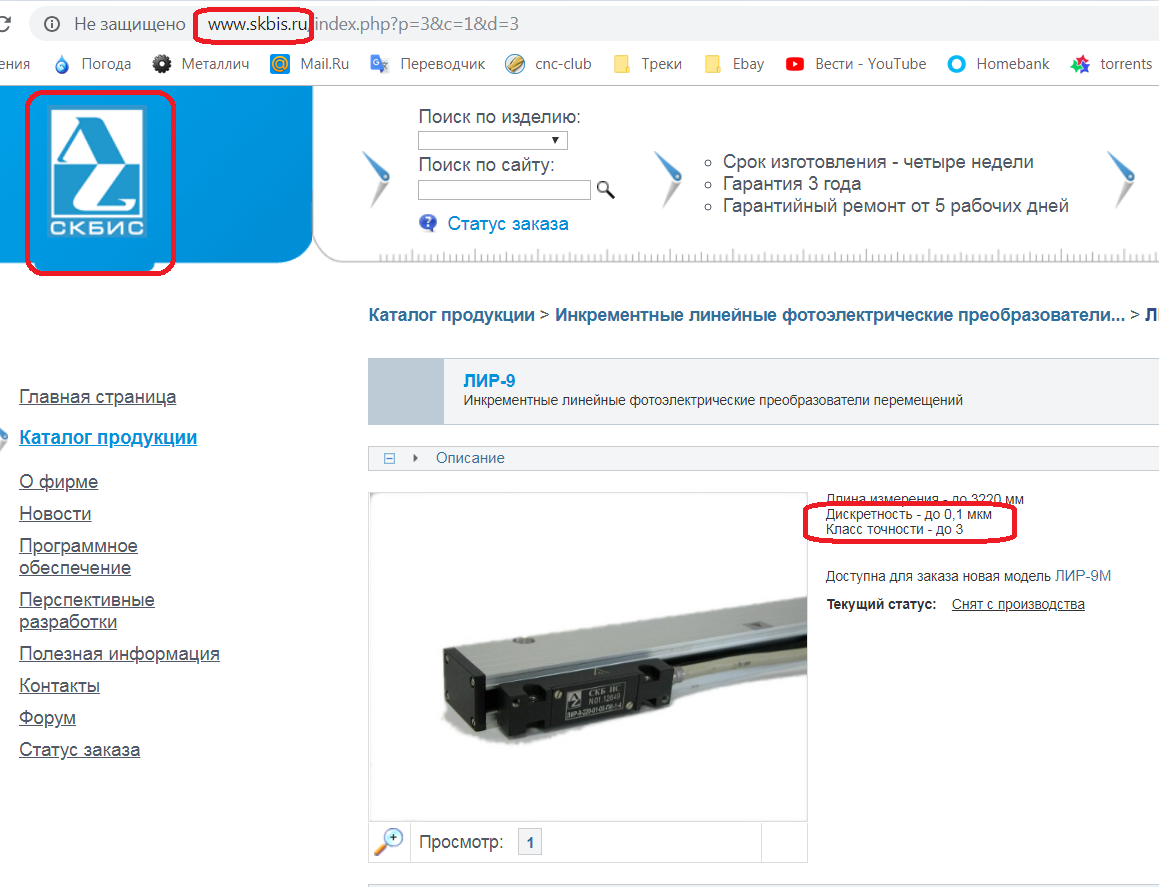This screenshot has height=887, width=1159.
Task: Open О фирме in sidebar
Action: [58, 482]
